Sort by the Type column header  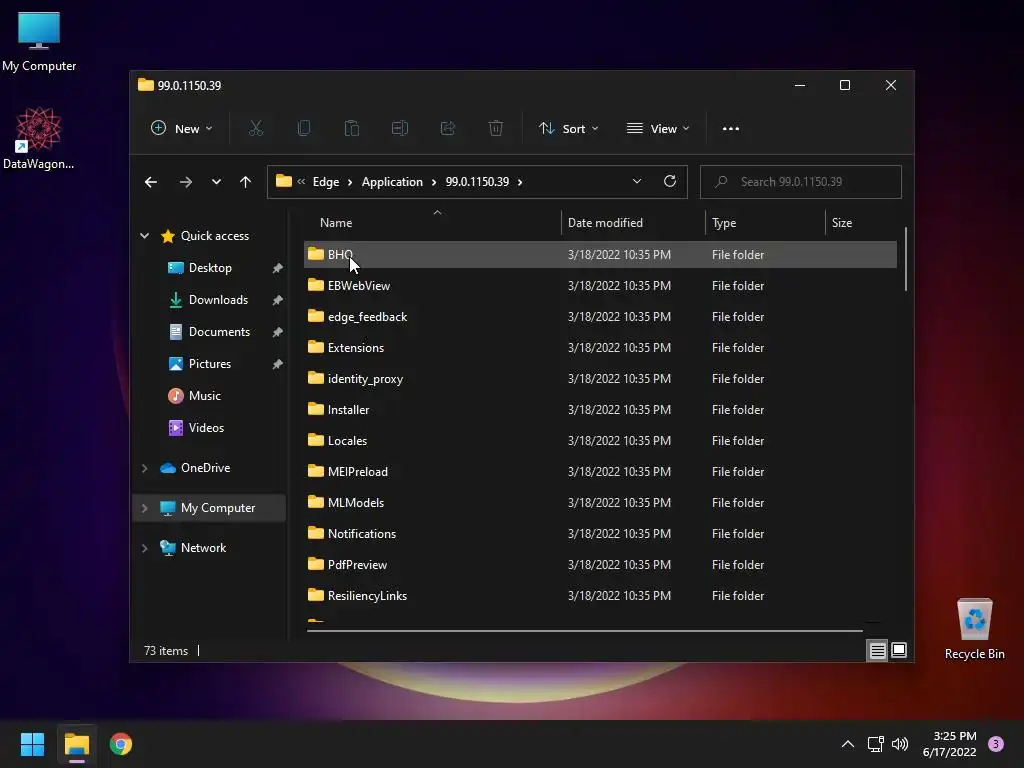point(765,223)
